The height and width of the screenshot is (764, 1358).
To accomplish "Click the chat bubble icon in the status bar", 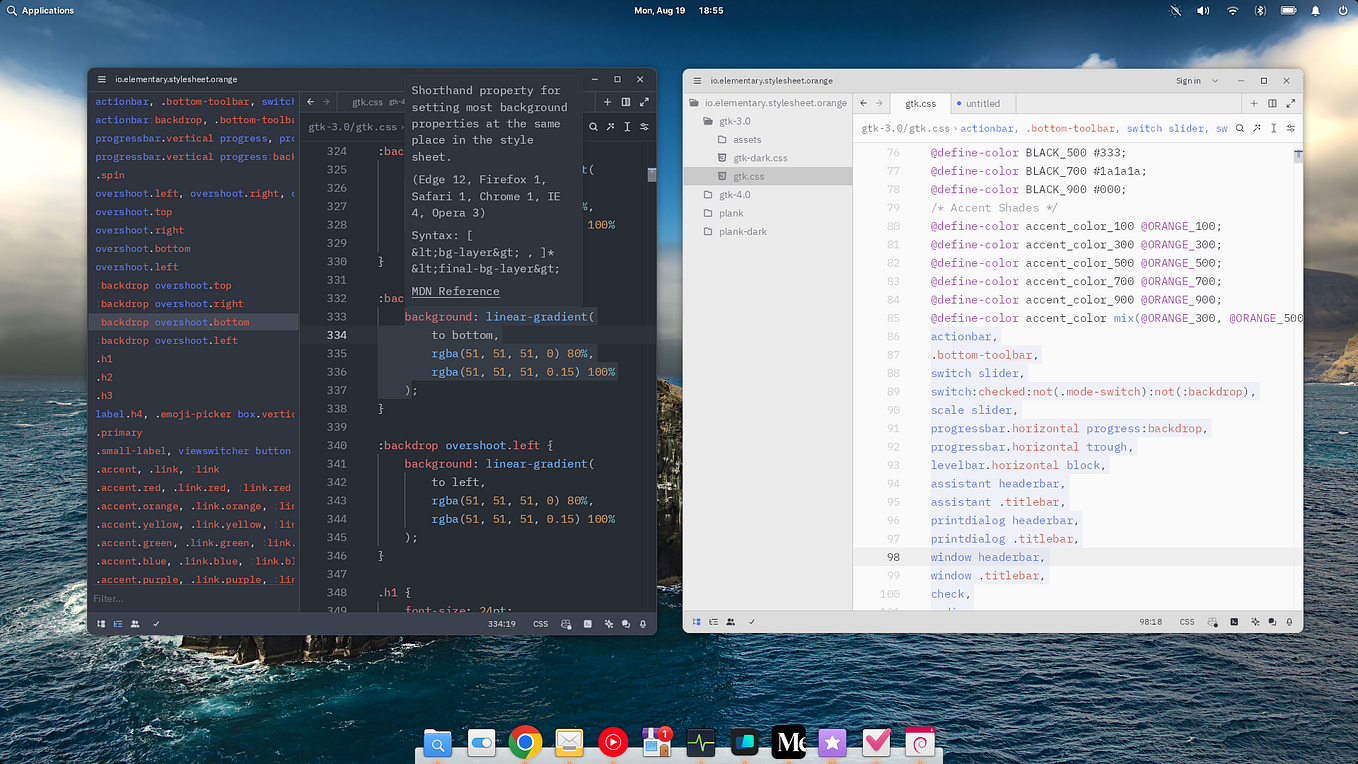I will pos(1272,621).
